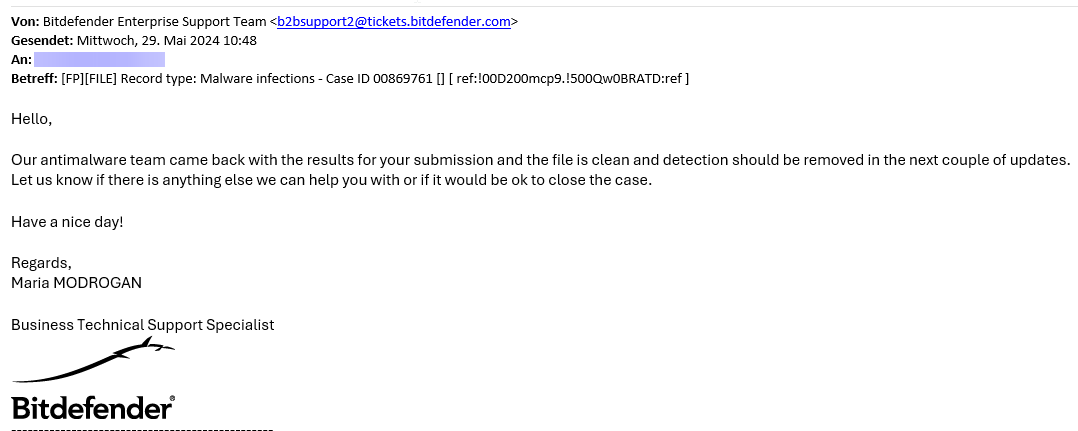The image size is (1078, 431).
Task: Click Case ID 00869761 in the subject
Action: pos(380,78)
